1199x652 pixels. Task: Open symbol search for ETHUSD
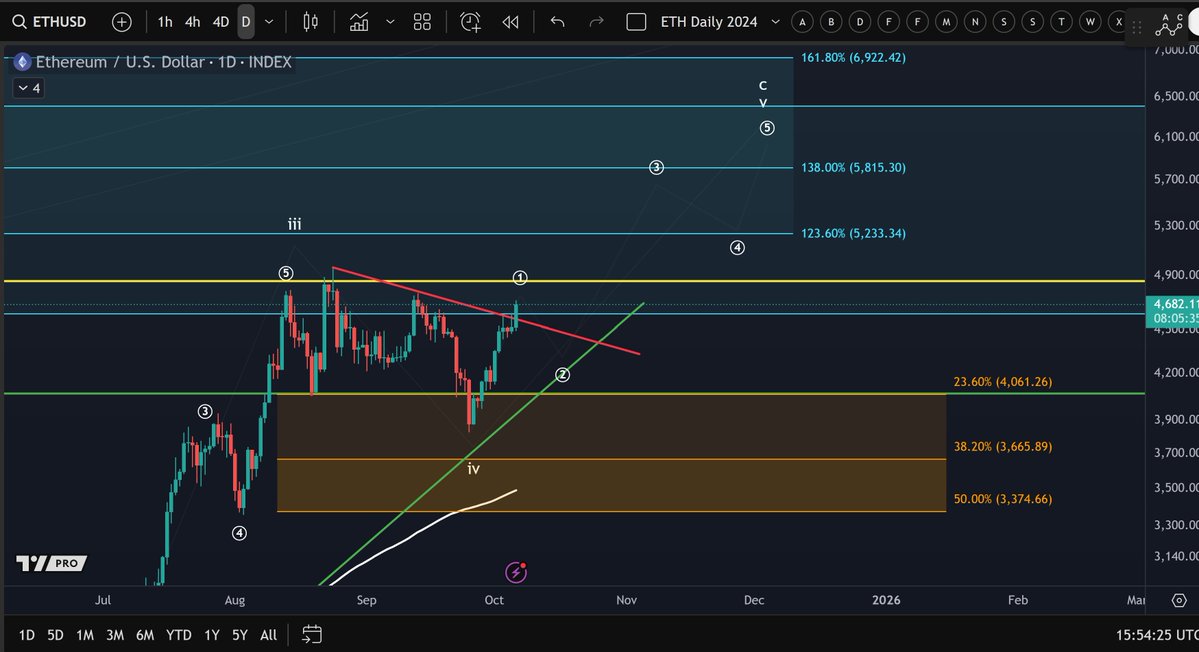[49, 22]
